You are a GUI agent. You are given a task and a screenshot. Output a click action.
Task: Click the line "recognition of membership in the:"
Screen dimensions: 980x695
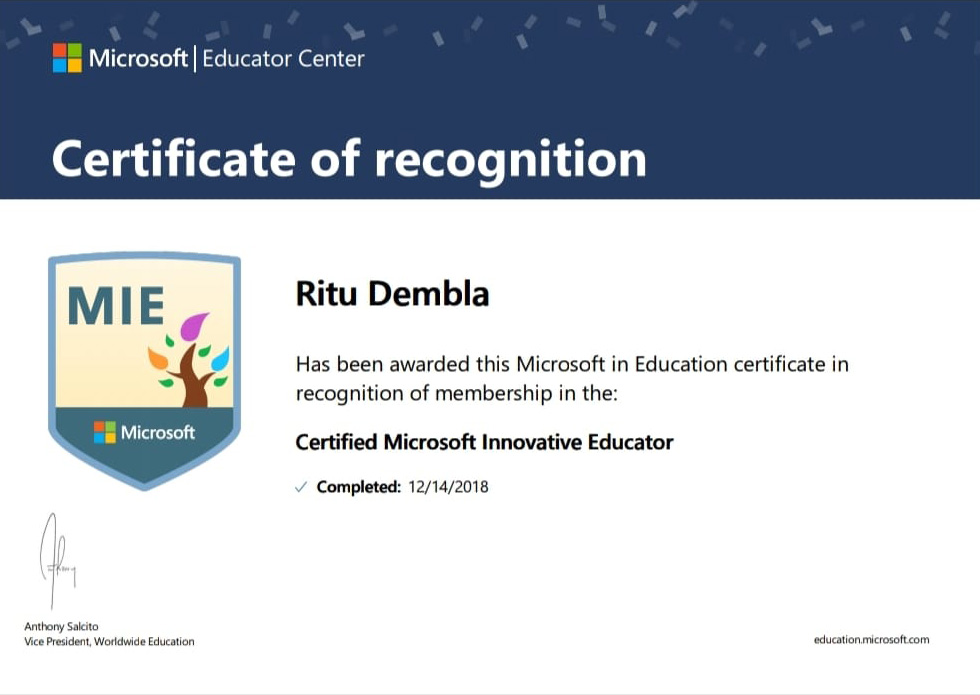pos(457,394)
